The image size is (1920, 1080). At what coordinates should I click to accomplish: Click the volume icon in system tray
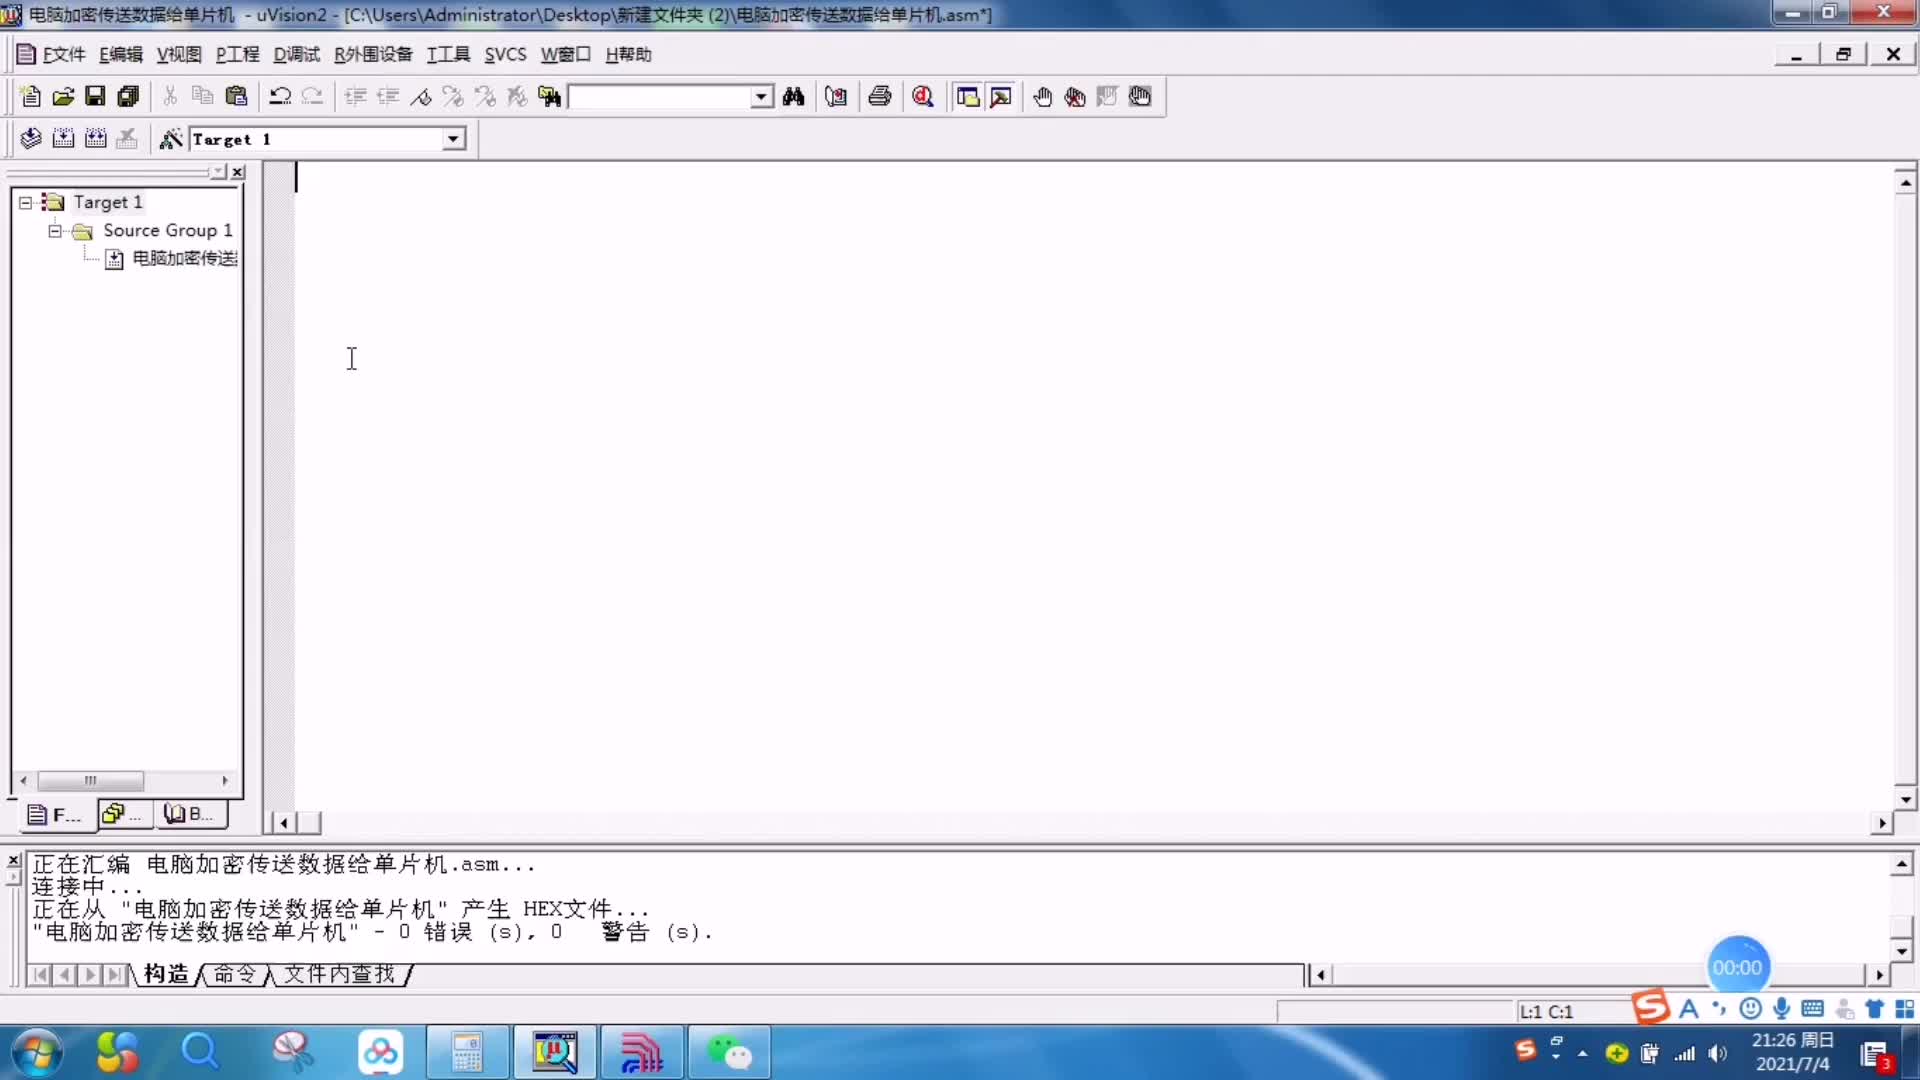pos(1718,1053)
